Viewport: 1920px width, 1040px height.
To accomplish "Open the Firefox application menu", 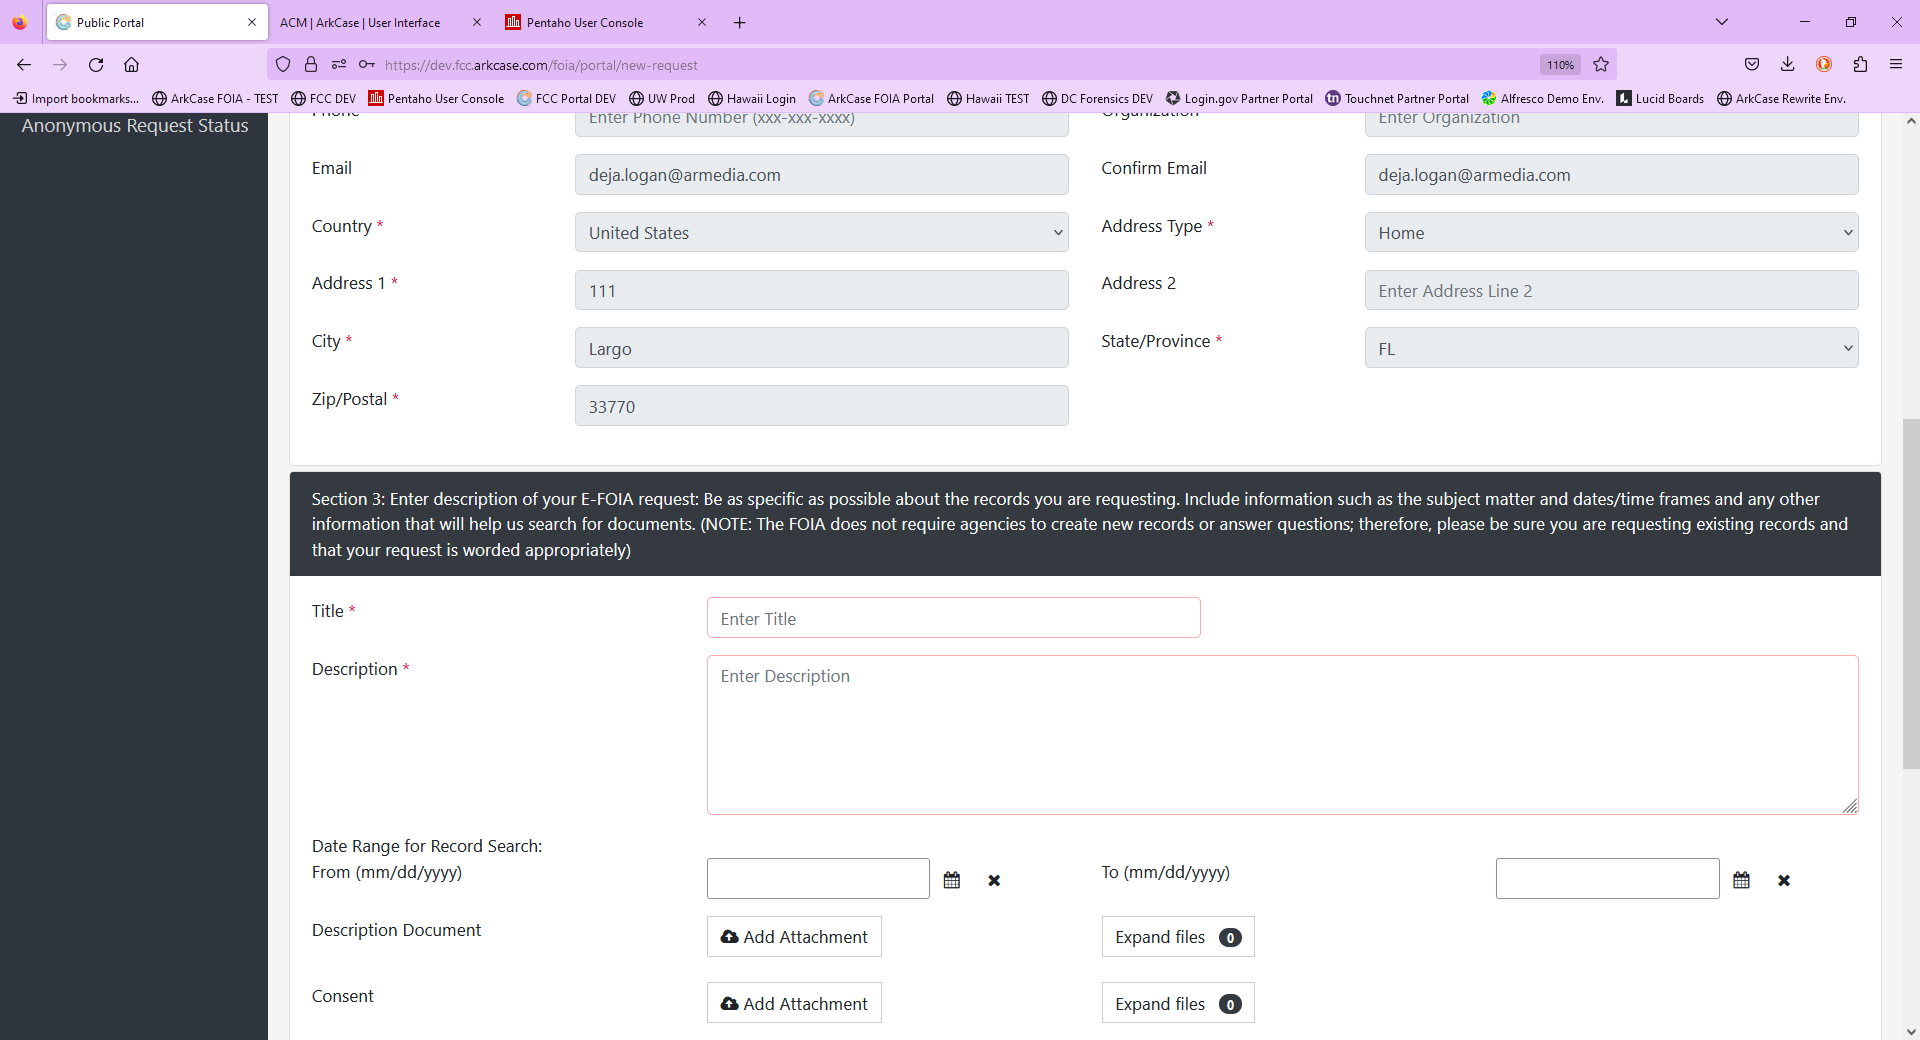I will click(1896, 65).
